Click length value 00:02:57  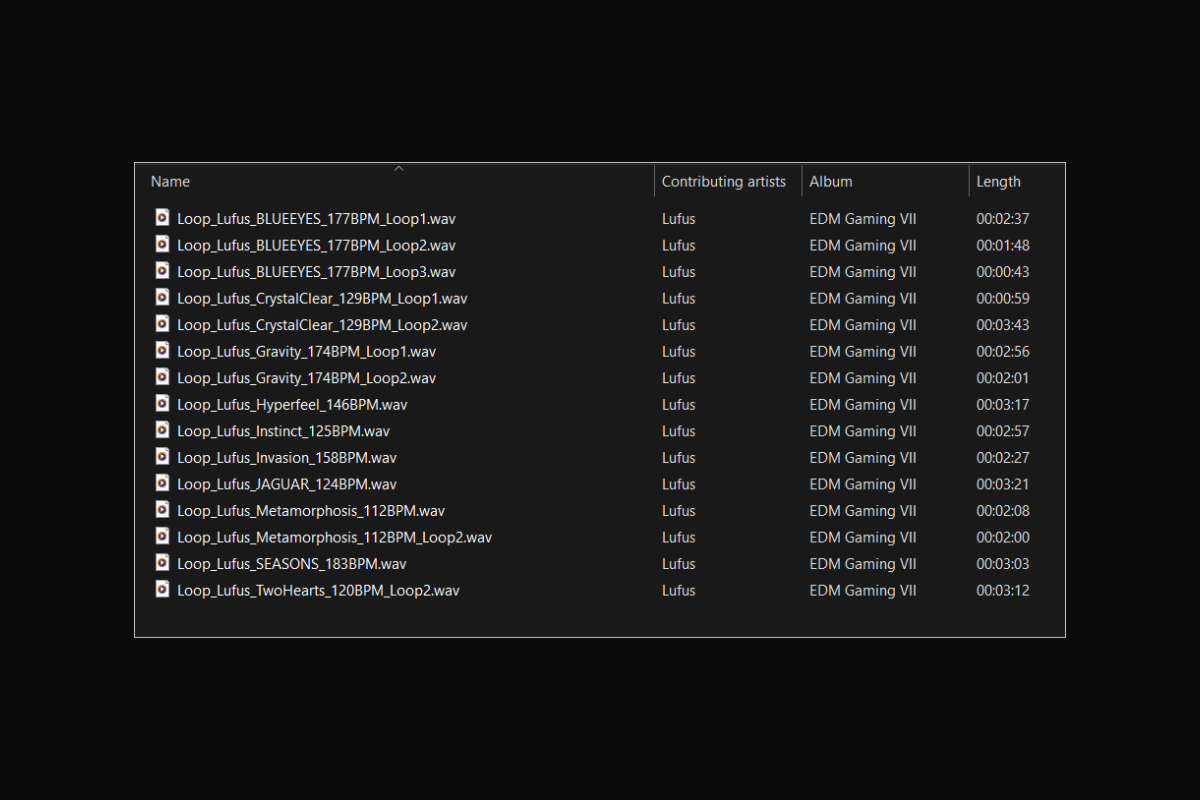[1003, 431]
